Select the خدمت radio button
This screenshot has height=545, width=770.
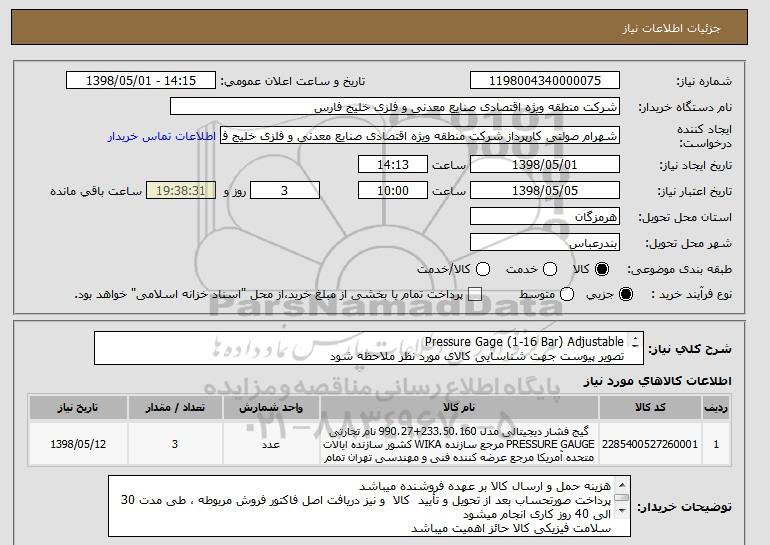click(550, 269)
